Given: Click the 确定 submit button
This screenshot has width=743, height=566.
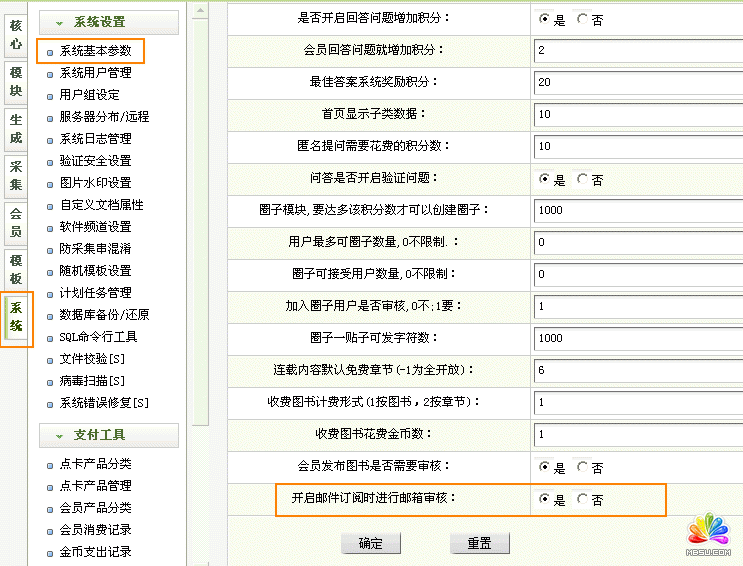Looking at the screenshot, I should click(x=370, y=543).
